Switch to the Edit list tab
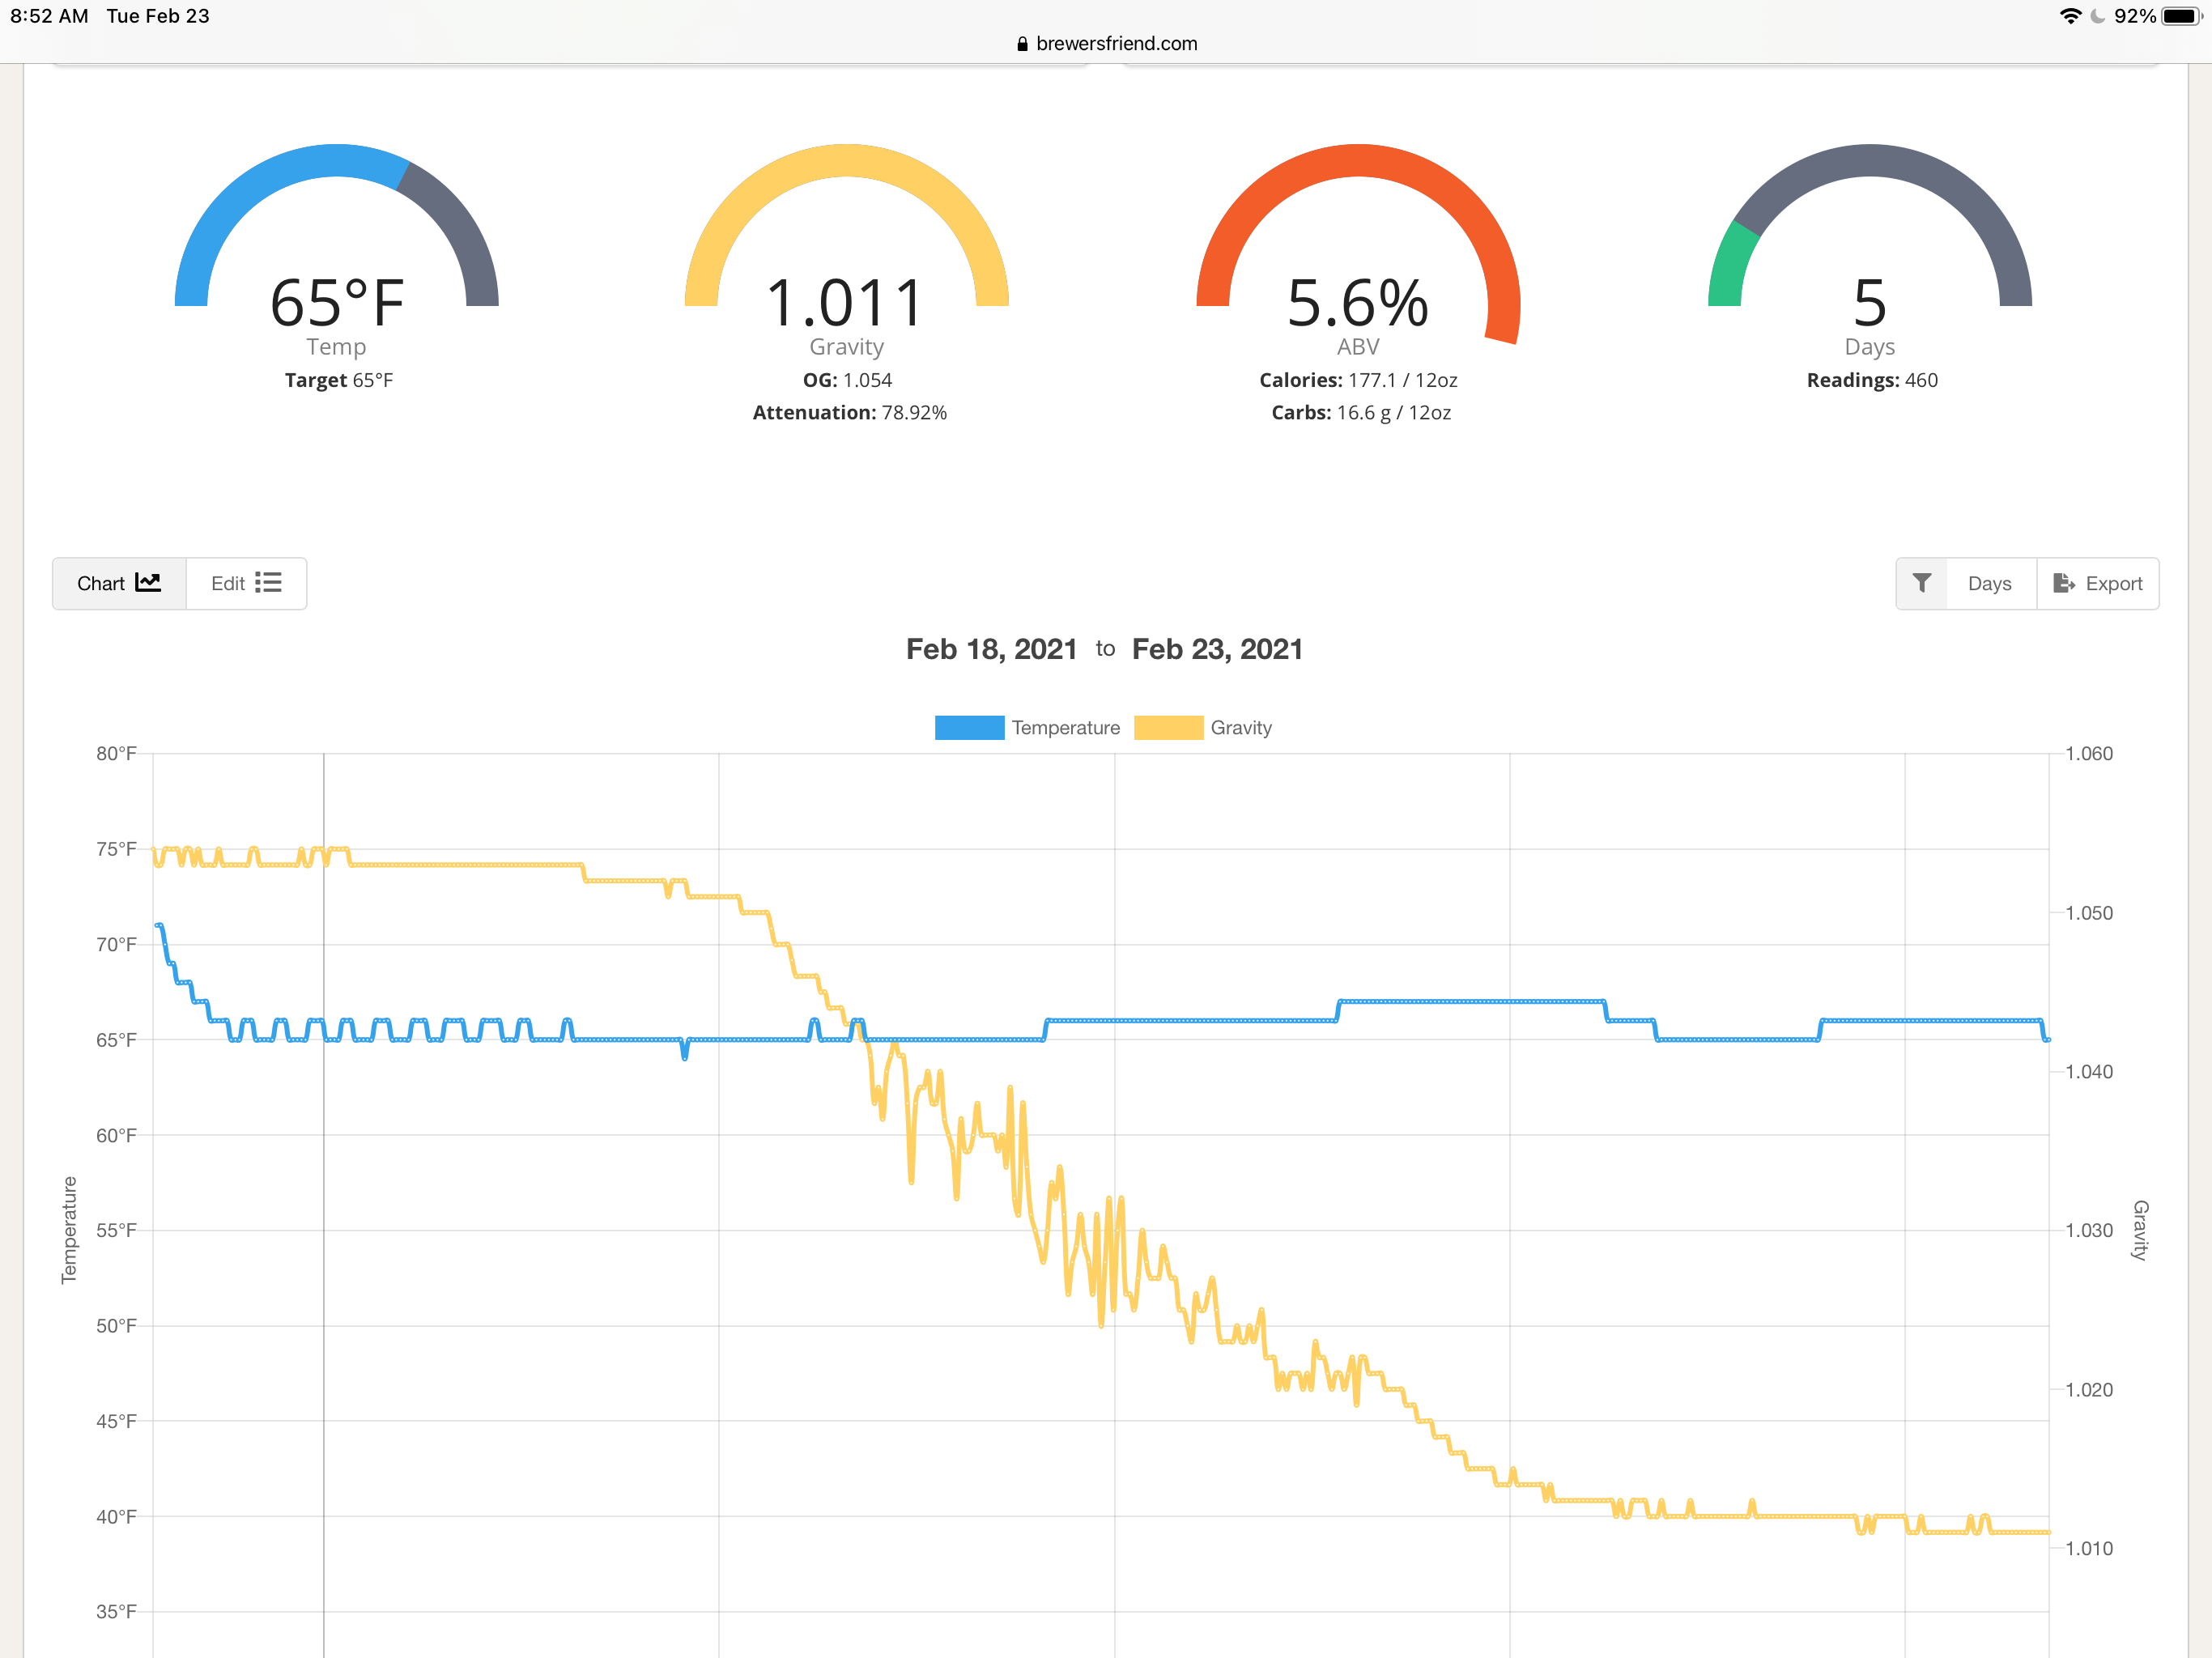This screenshot has height=1658, width=2212. click(246, 583)
